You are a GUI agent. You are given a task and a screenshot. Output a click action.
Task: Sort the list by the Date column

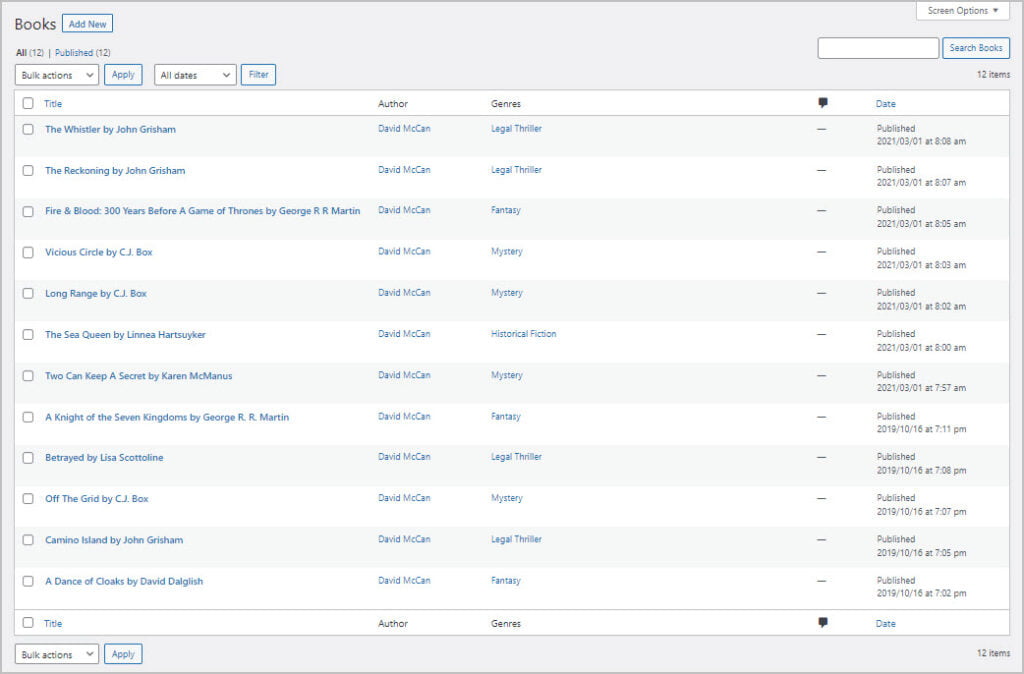pyautogui.click(x=885, y=103)
